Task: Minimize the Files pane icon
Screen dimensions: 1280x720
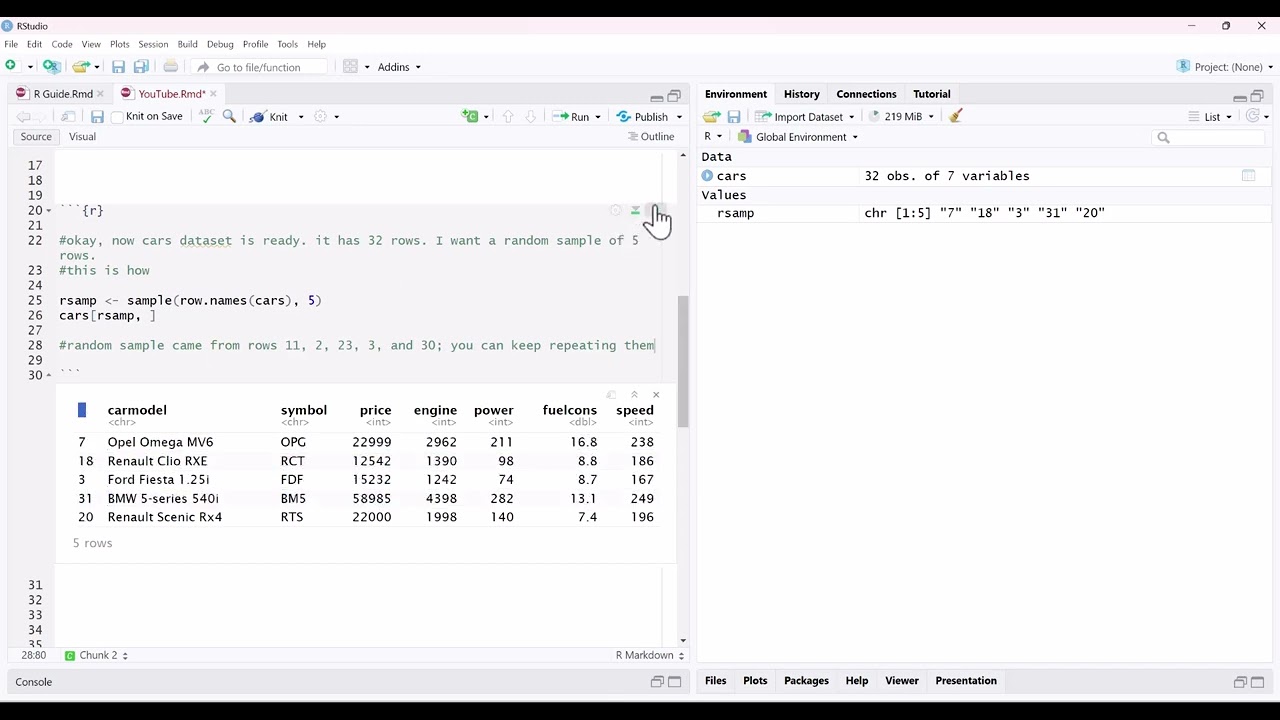Action: (x=1240, y=682)
